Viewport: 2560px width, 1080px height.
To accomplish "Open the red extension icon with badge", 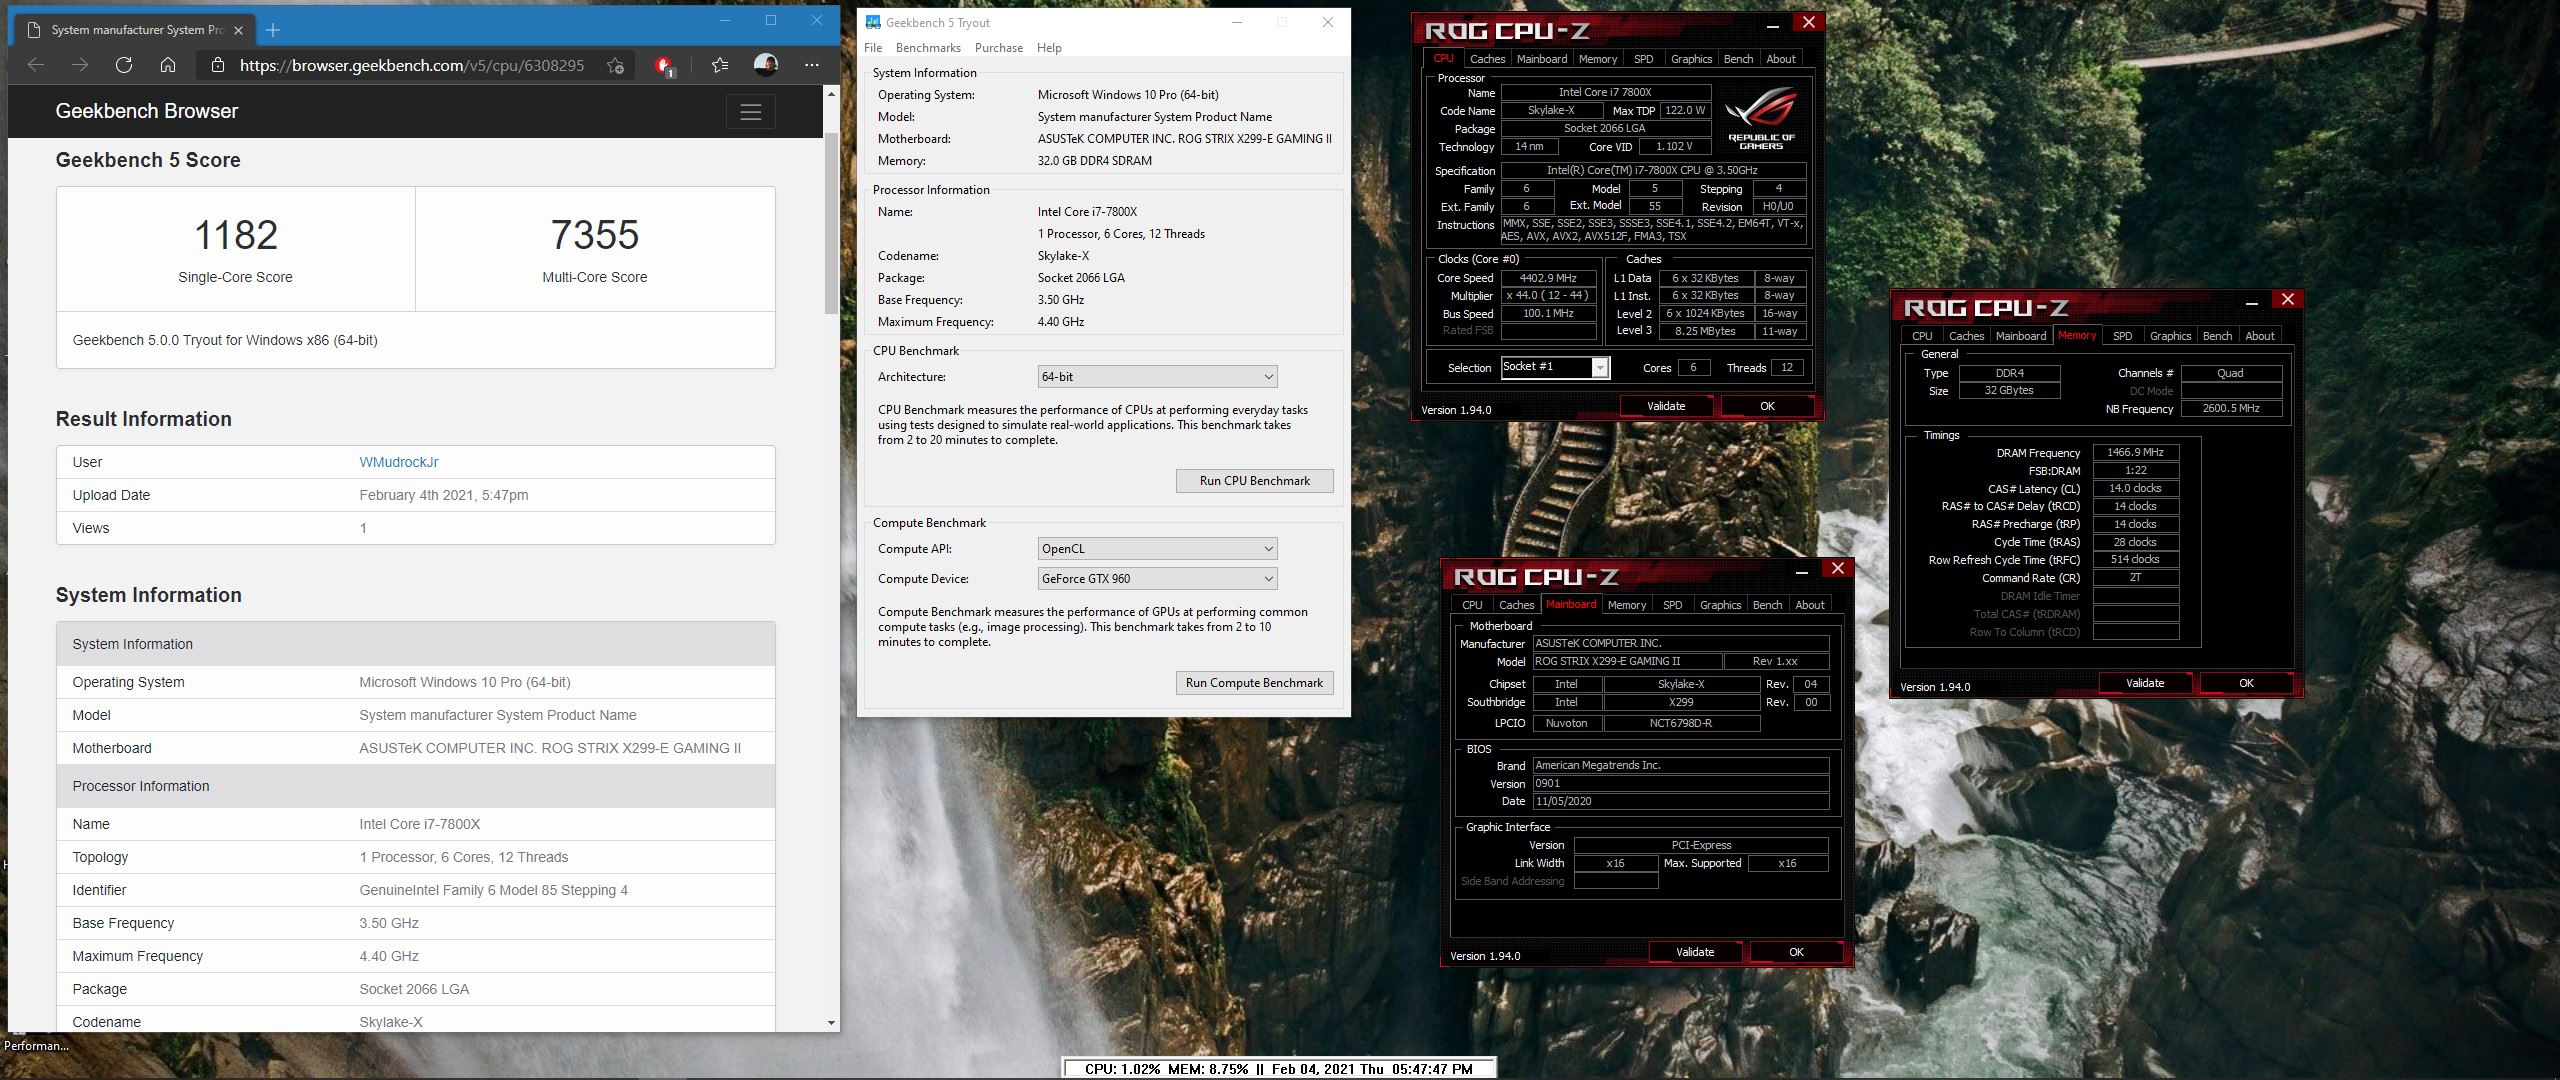I will point(664,66).
